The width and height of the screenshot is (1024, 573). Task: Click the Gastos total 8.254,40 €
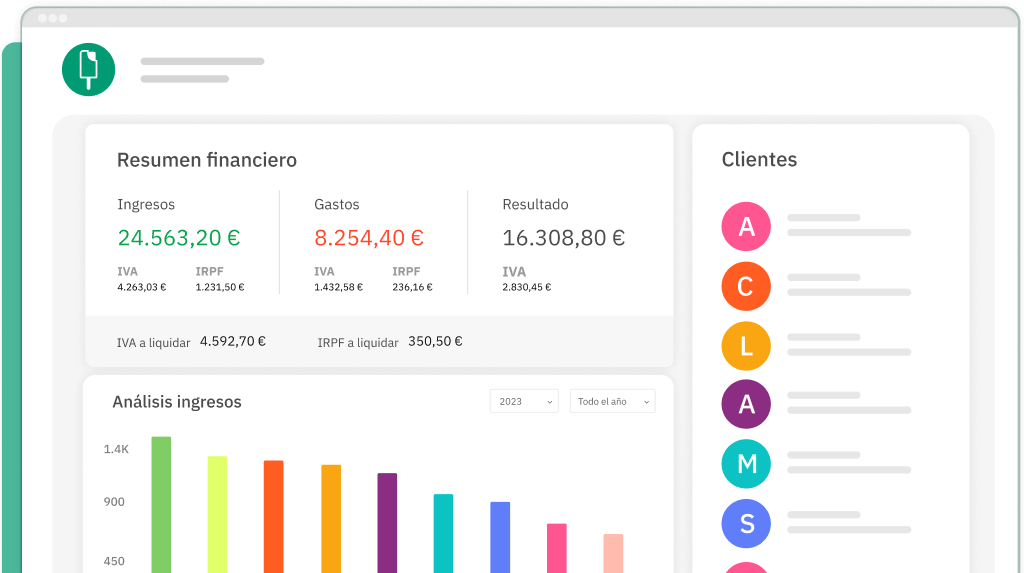click(369, 237)
